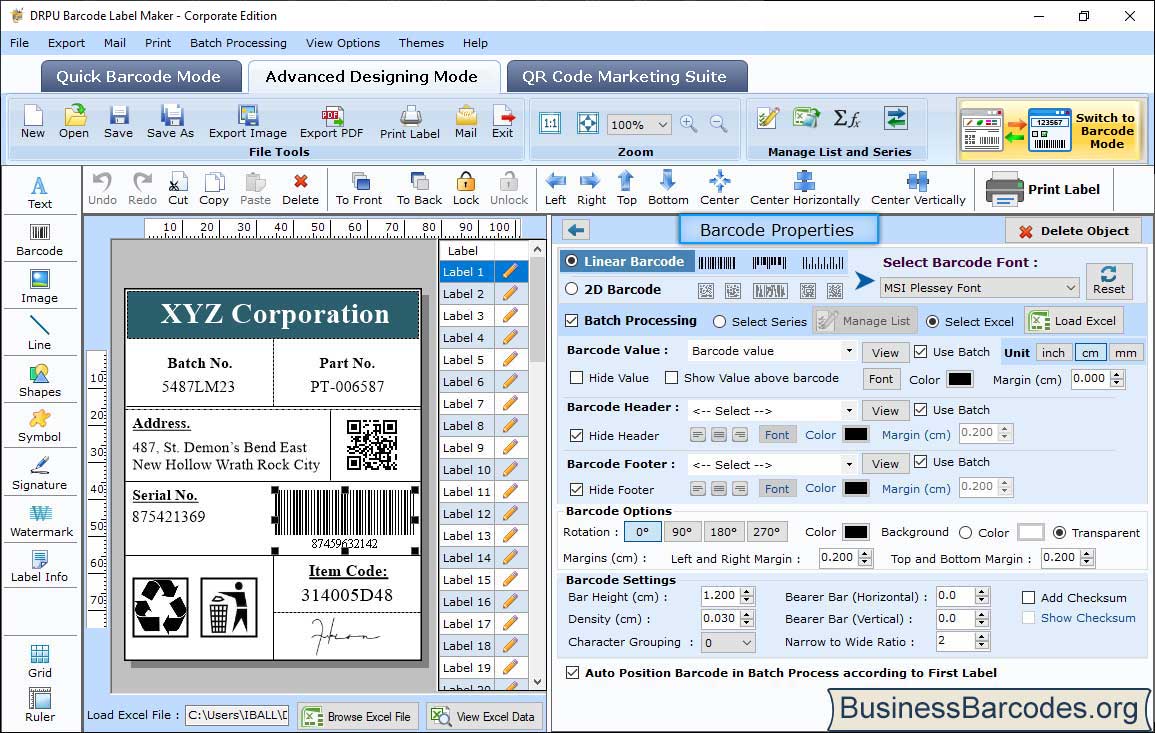Open the MSI Plessey Font dropdown
The height and width of the screenshot is (733, 1155).
pos(980,287)
